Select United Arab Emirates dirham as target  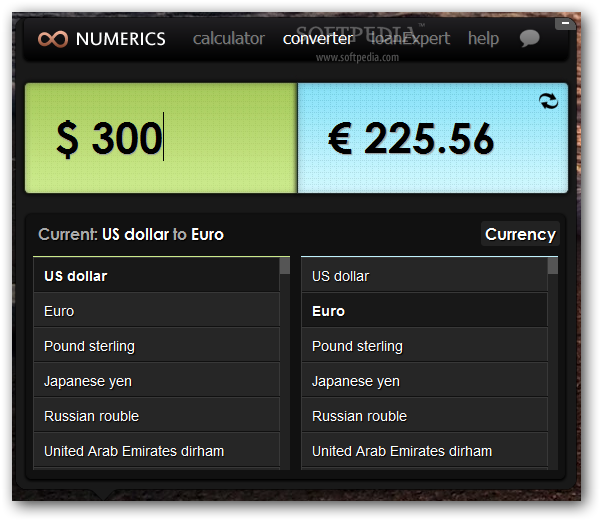pyautogui.click(x=425, y=450)
